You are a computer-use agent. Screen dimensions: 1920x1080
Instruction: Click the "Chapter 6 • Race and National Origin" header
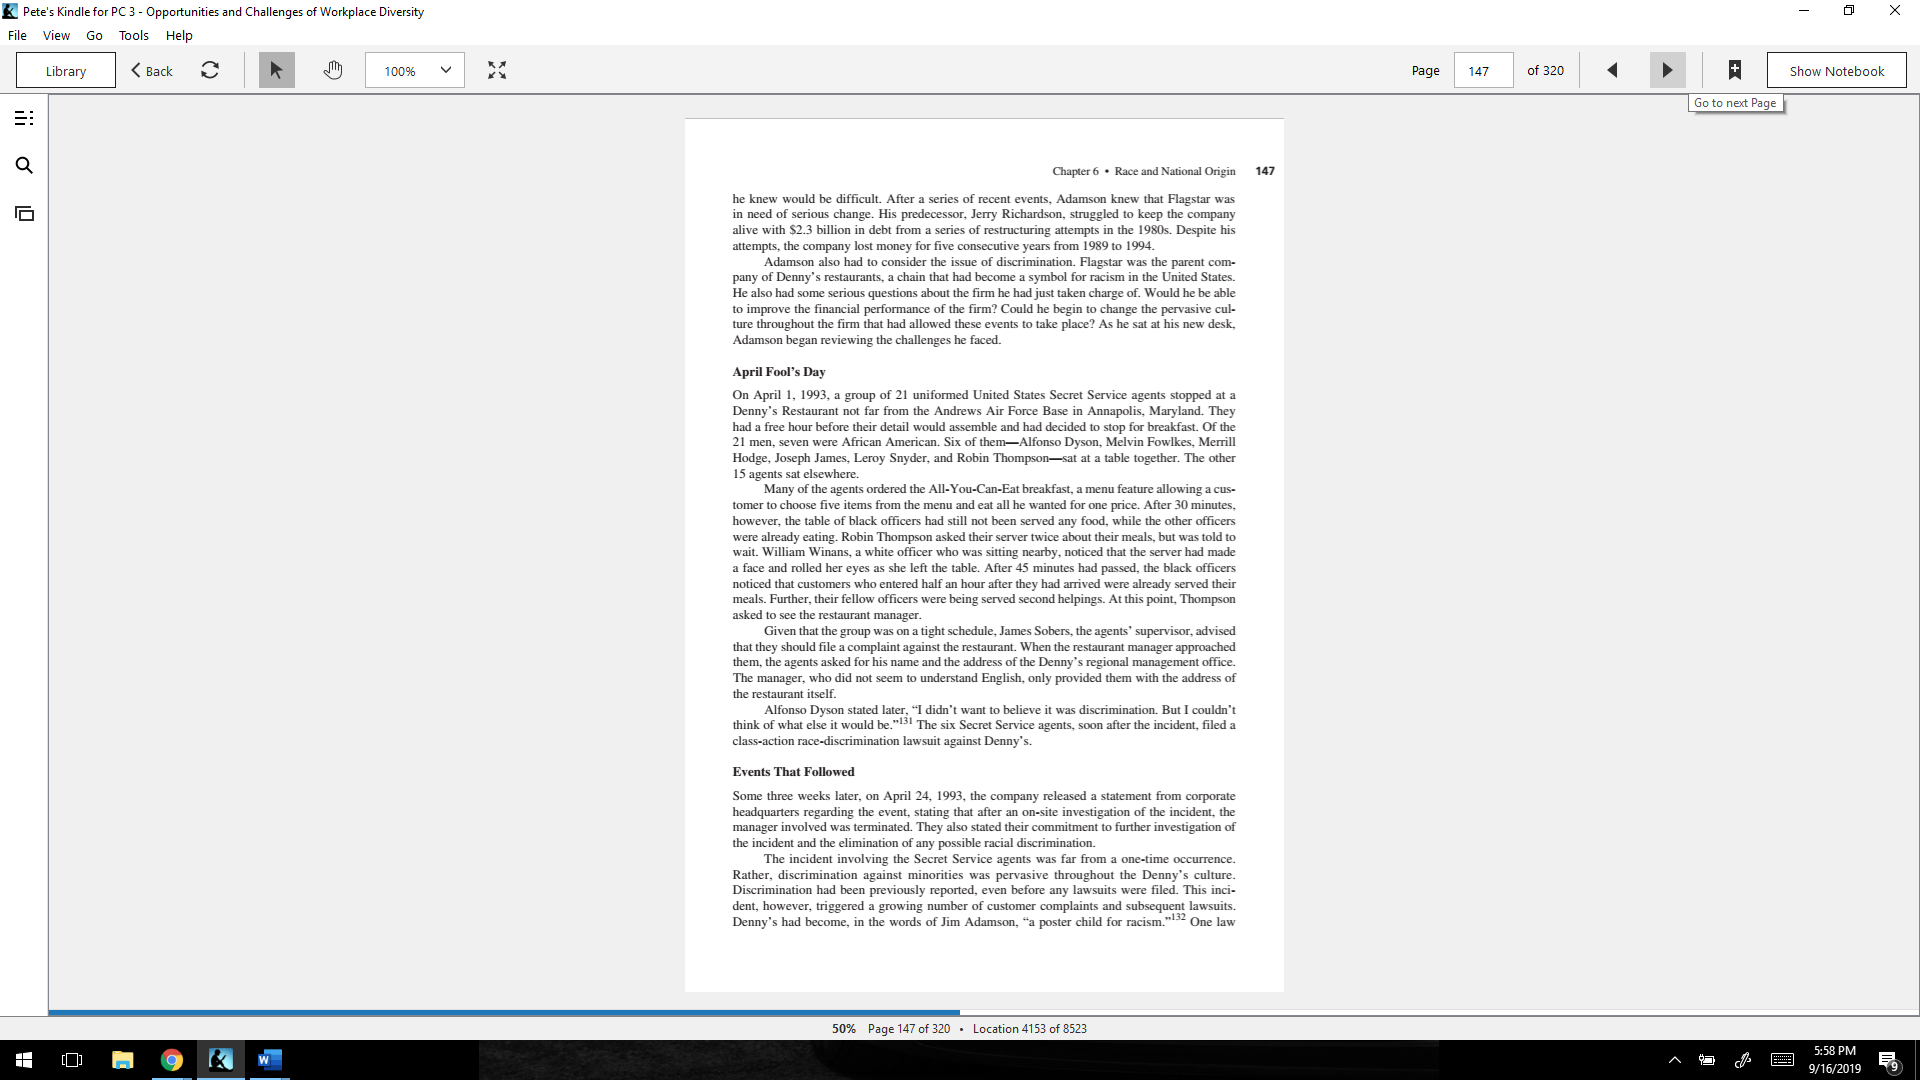(x=1143, y=171)
